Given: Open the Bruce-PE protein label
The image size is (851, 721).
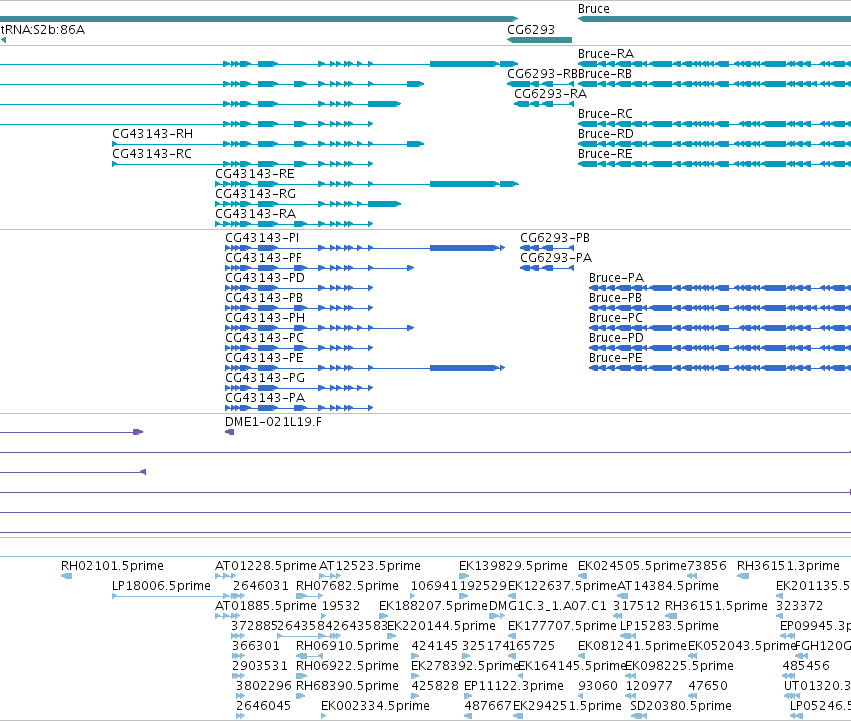Looking at the screenshot, I should pos(615,358).
